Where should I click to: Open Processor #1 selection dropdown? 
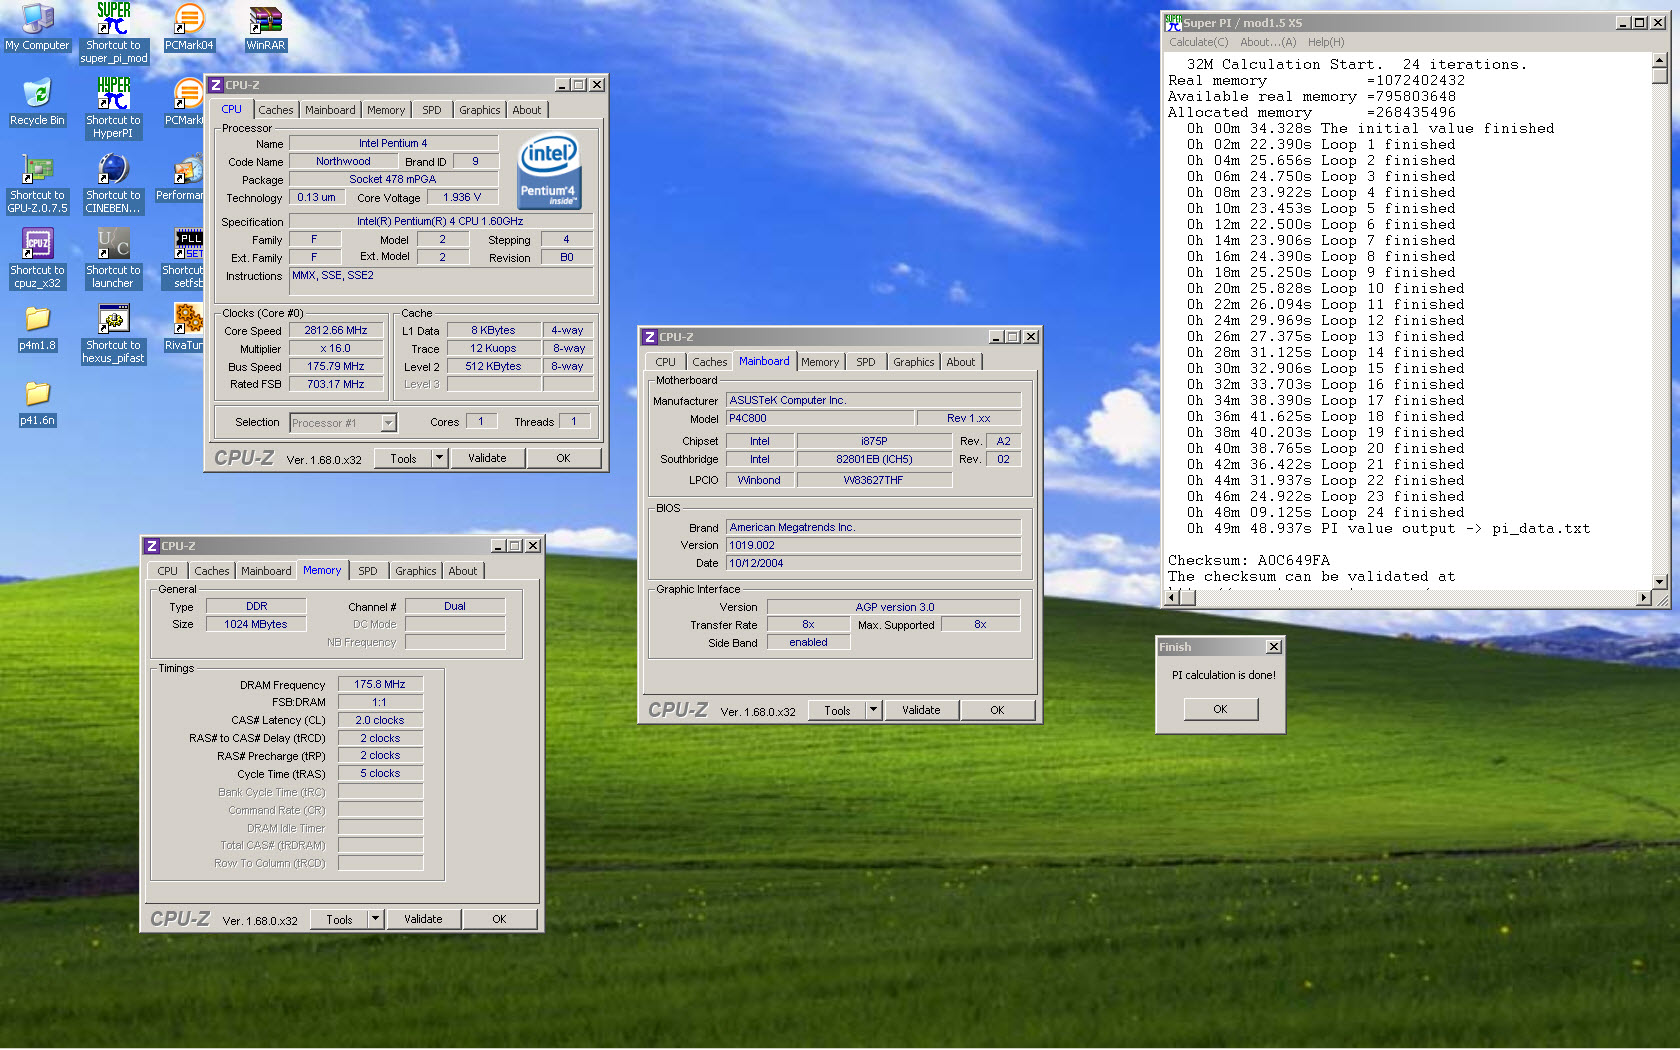388,423
